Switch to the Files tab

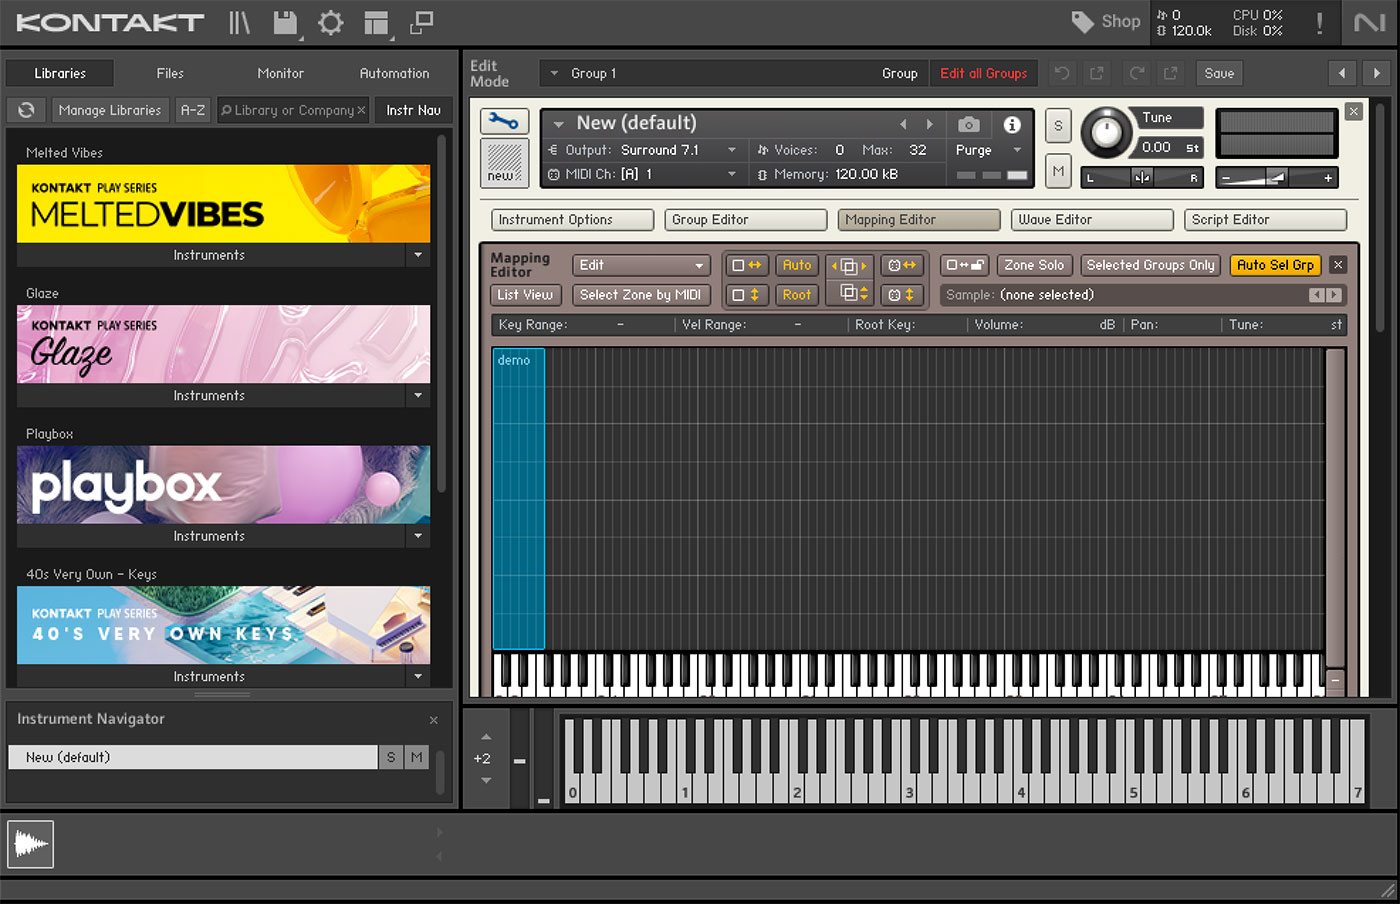(170, 73)
